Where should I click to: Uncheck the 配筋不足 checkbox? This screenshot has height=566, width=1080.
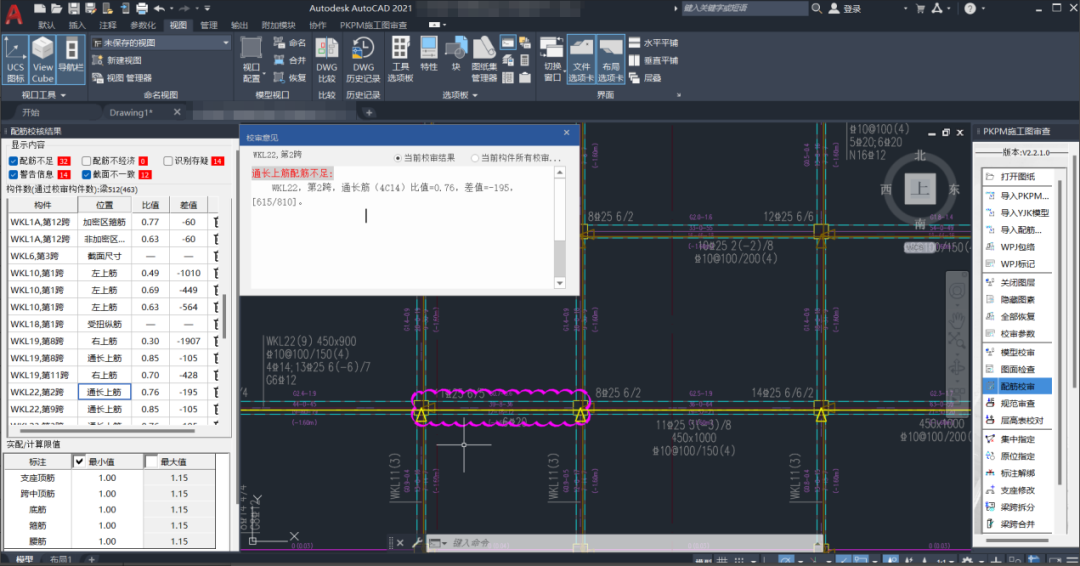(13, 161)
